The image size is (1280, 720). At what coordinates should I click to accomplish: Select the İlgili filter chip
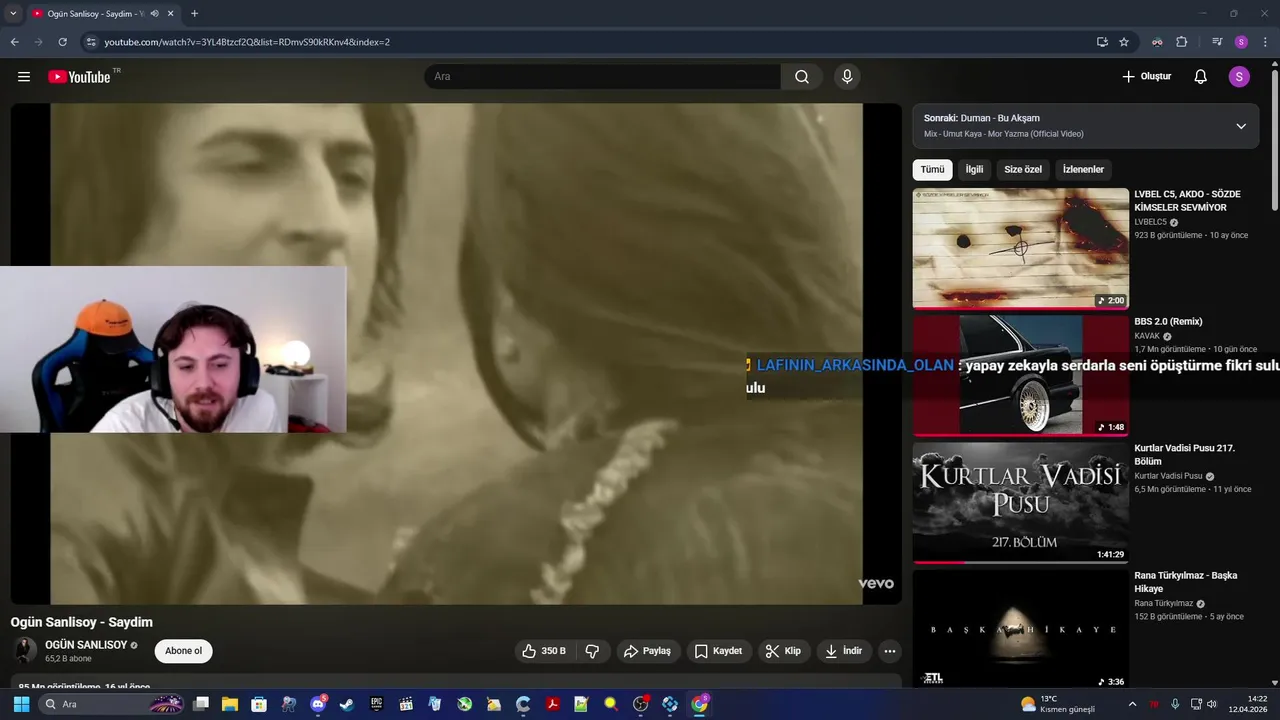coord(974,169)
